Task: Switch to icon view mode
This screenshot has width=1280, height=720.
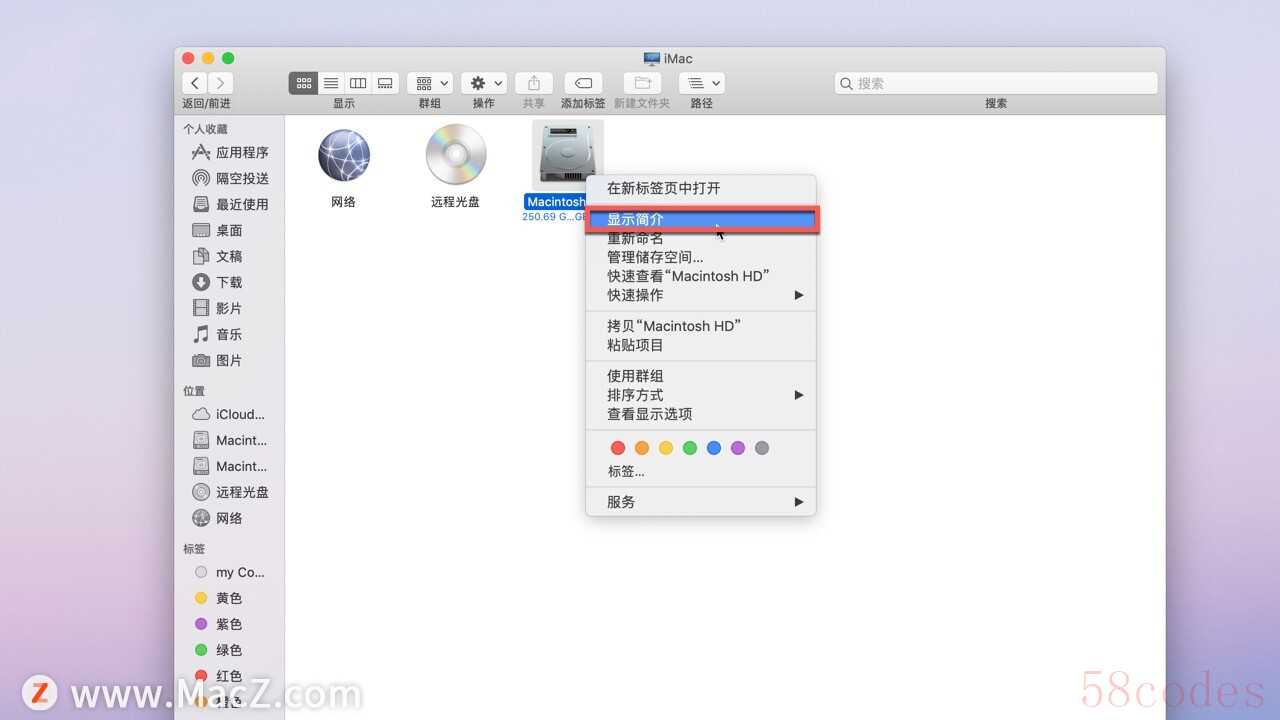Action: tap(304, 83)
